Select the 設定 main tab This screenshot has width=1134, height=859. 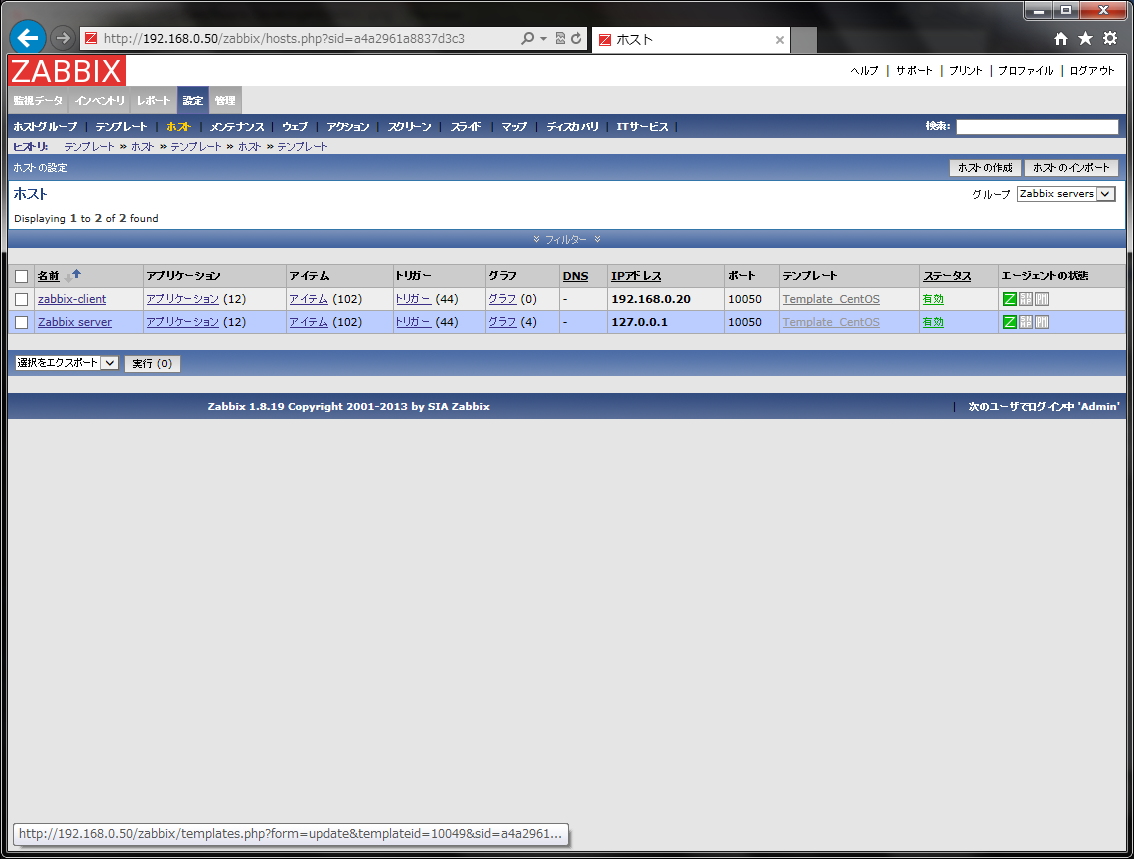pos(193,101)
